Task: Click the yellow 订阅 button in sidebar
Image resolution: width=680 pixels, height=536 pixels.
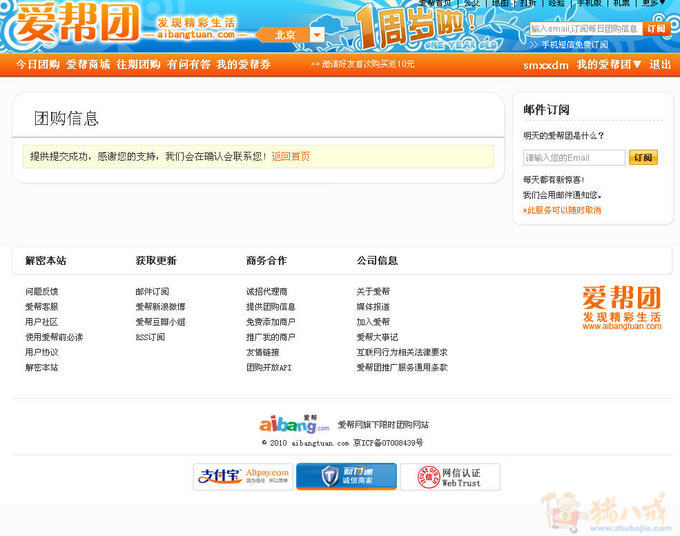Action: [643, 157]
